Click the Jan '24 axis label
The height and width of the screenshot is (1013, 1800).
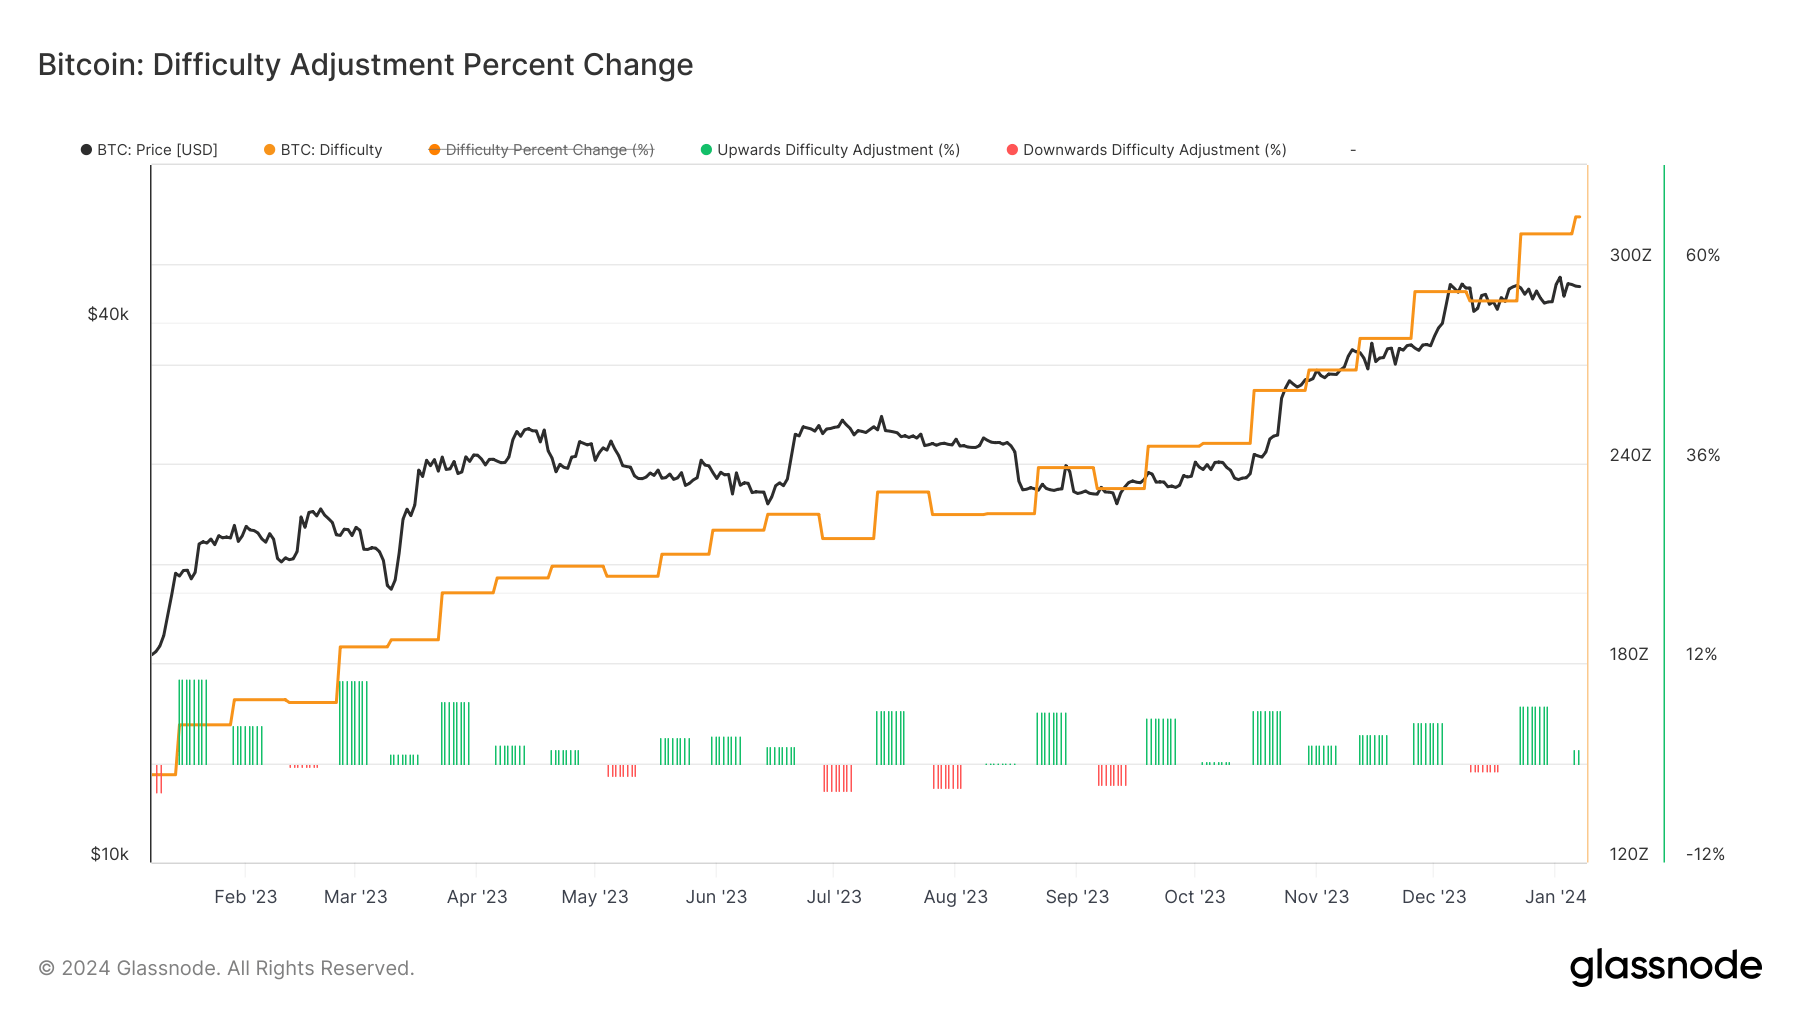coord(1555,897)
